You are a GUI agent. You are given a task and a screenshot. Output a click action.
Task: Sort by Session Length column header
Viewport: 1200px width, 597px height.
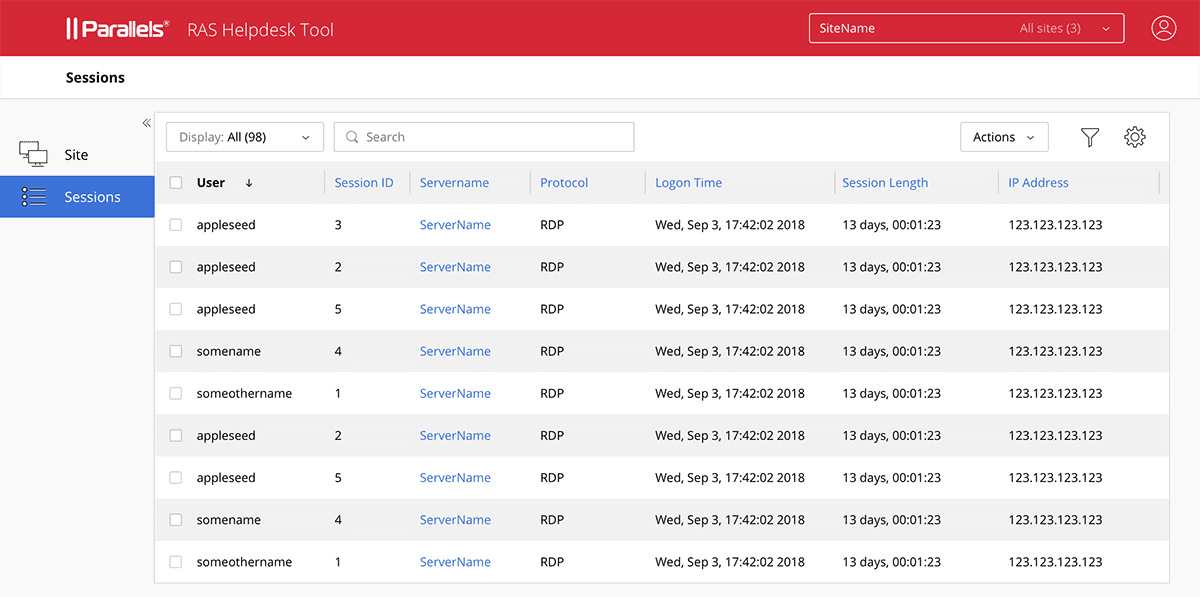[885, 183]
